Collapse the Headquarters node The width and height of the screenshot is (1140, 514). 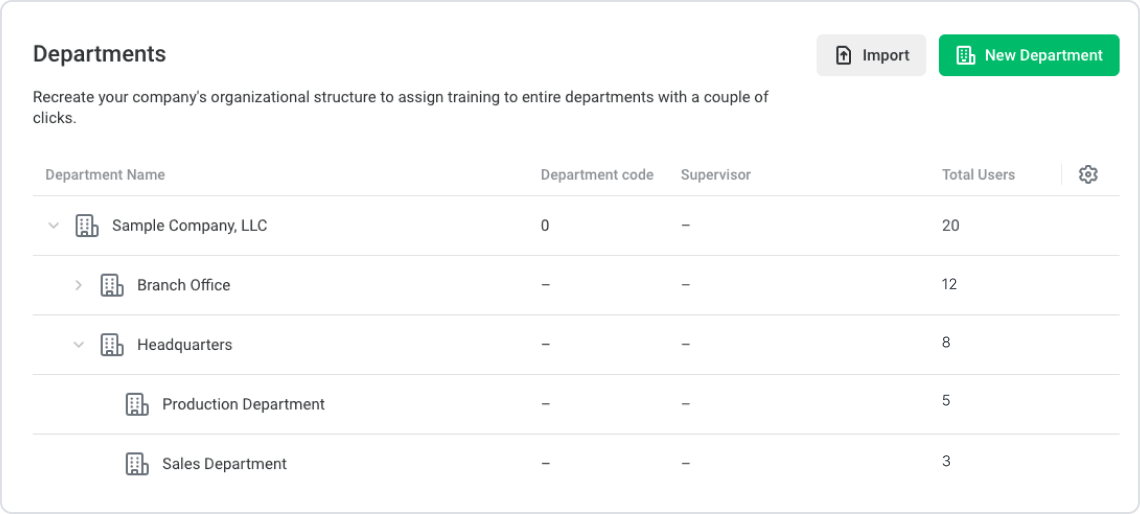(x=79, y=345)
